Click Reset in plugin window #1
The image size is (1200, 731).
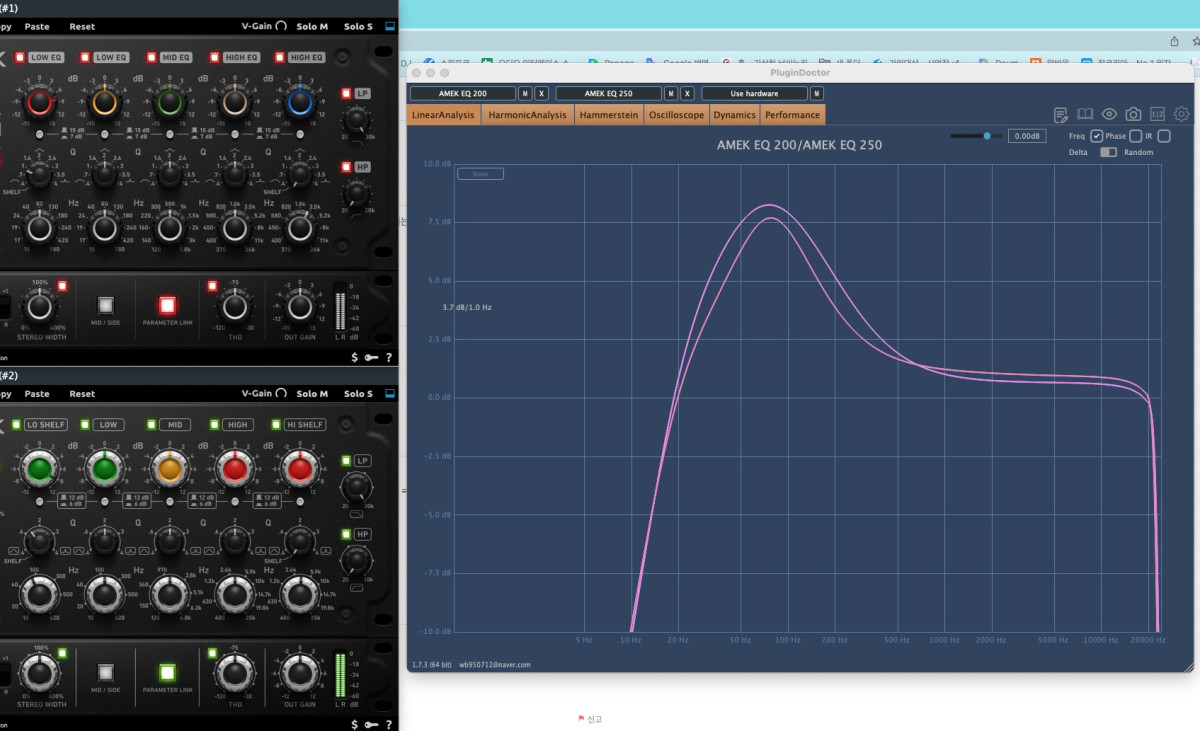point(83,27)
